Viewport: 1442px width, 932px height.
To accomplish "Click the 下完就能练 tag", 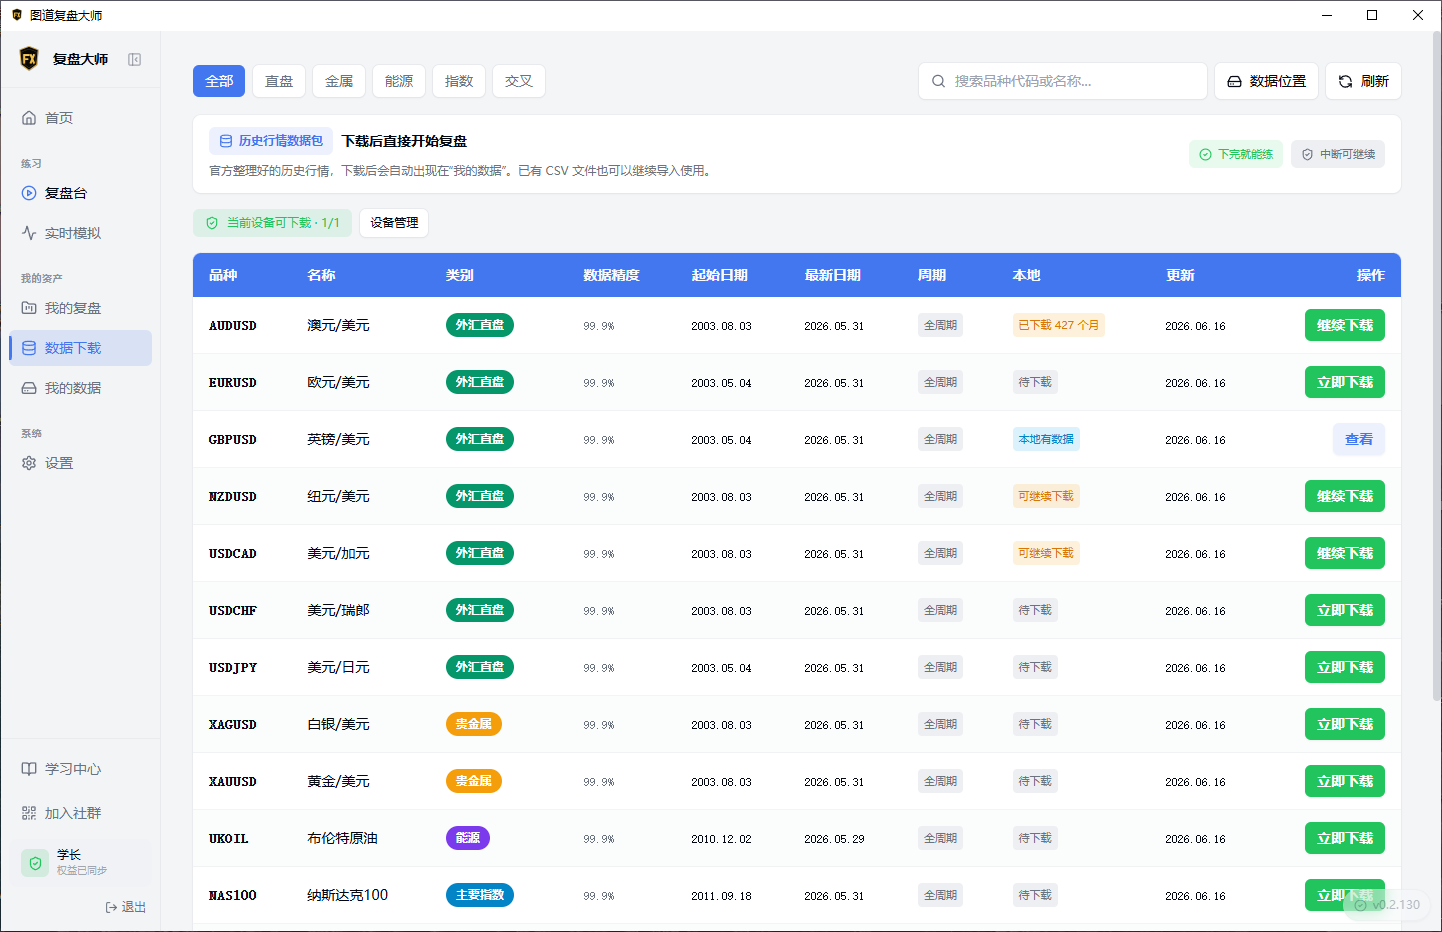I will tap(1236, 154).
